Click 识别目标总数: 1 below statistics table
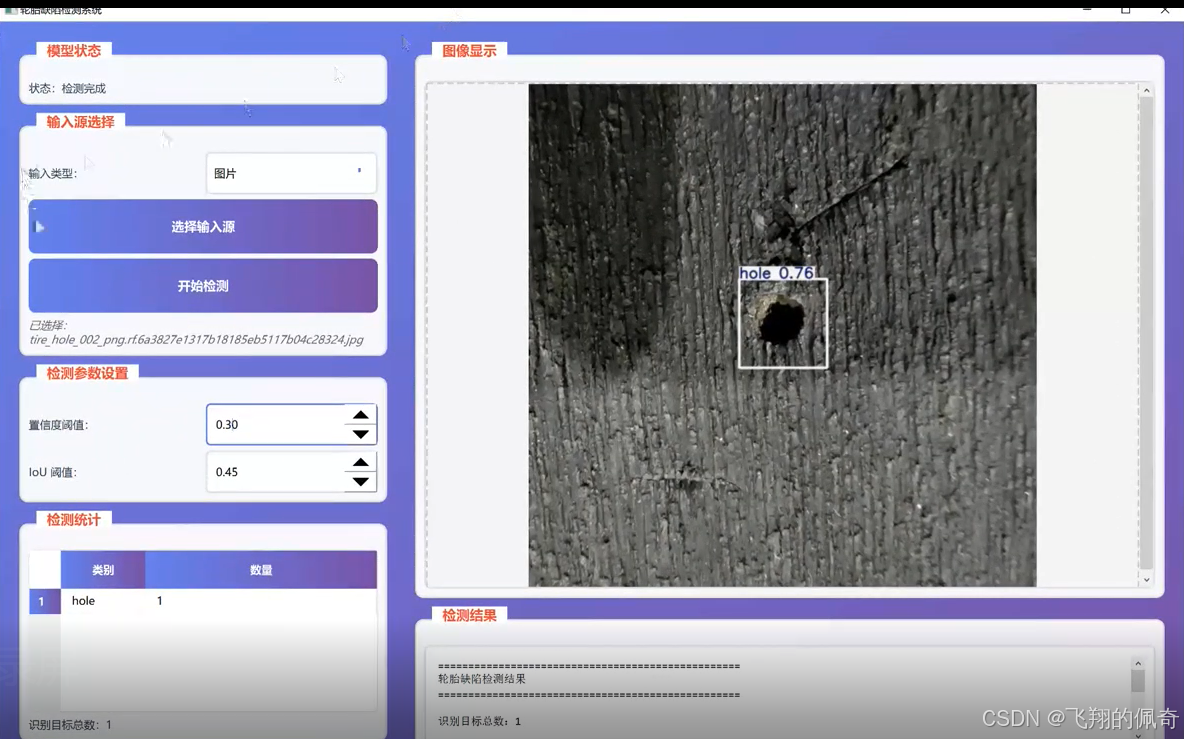 [70, 725]
